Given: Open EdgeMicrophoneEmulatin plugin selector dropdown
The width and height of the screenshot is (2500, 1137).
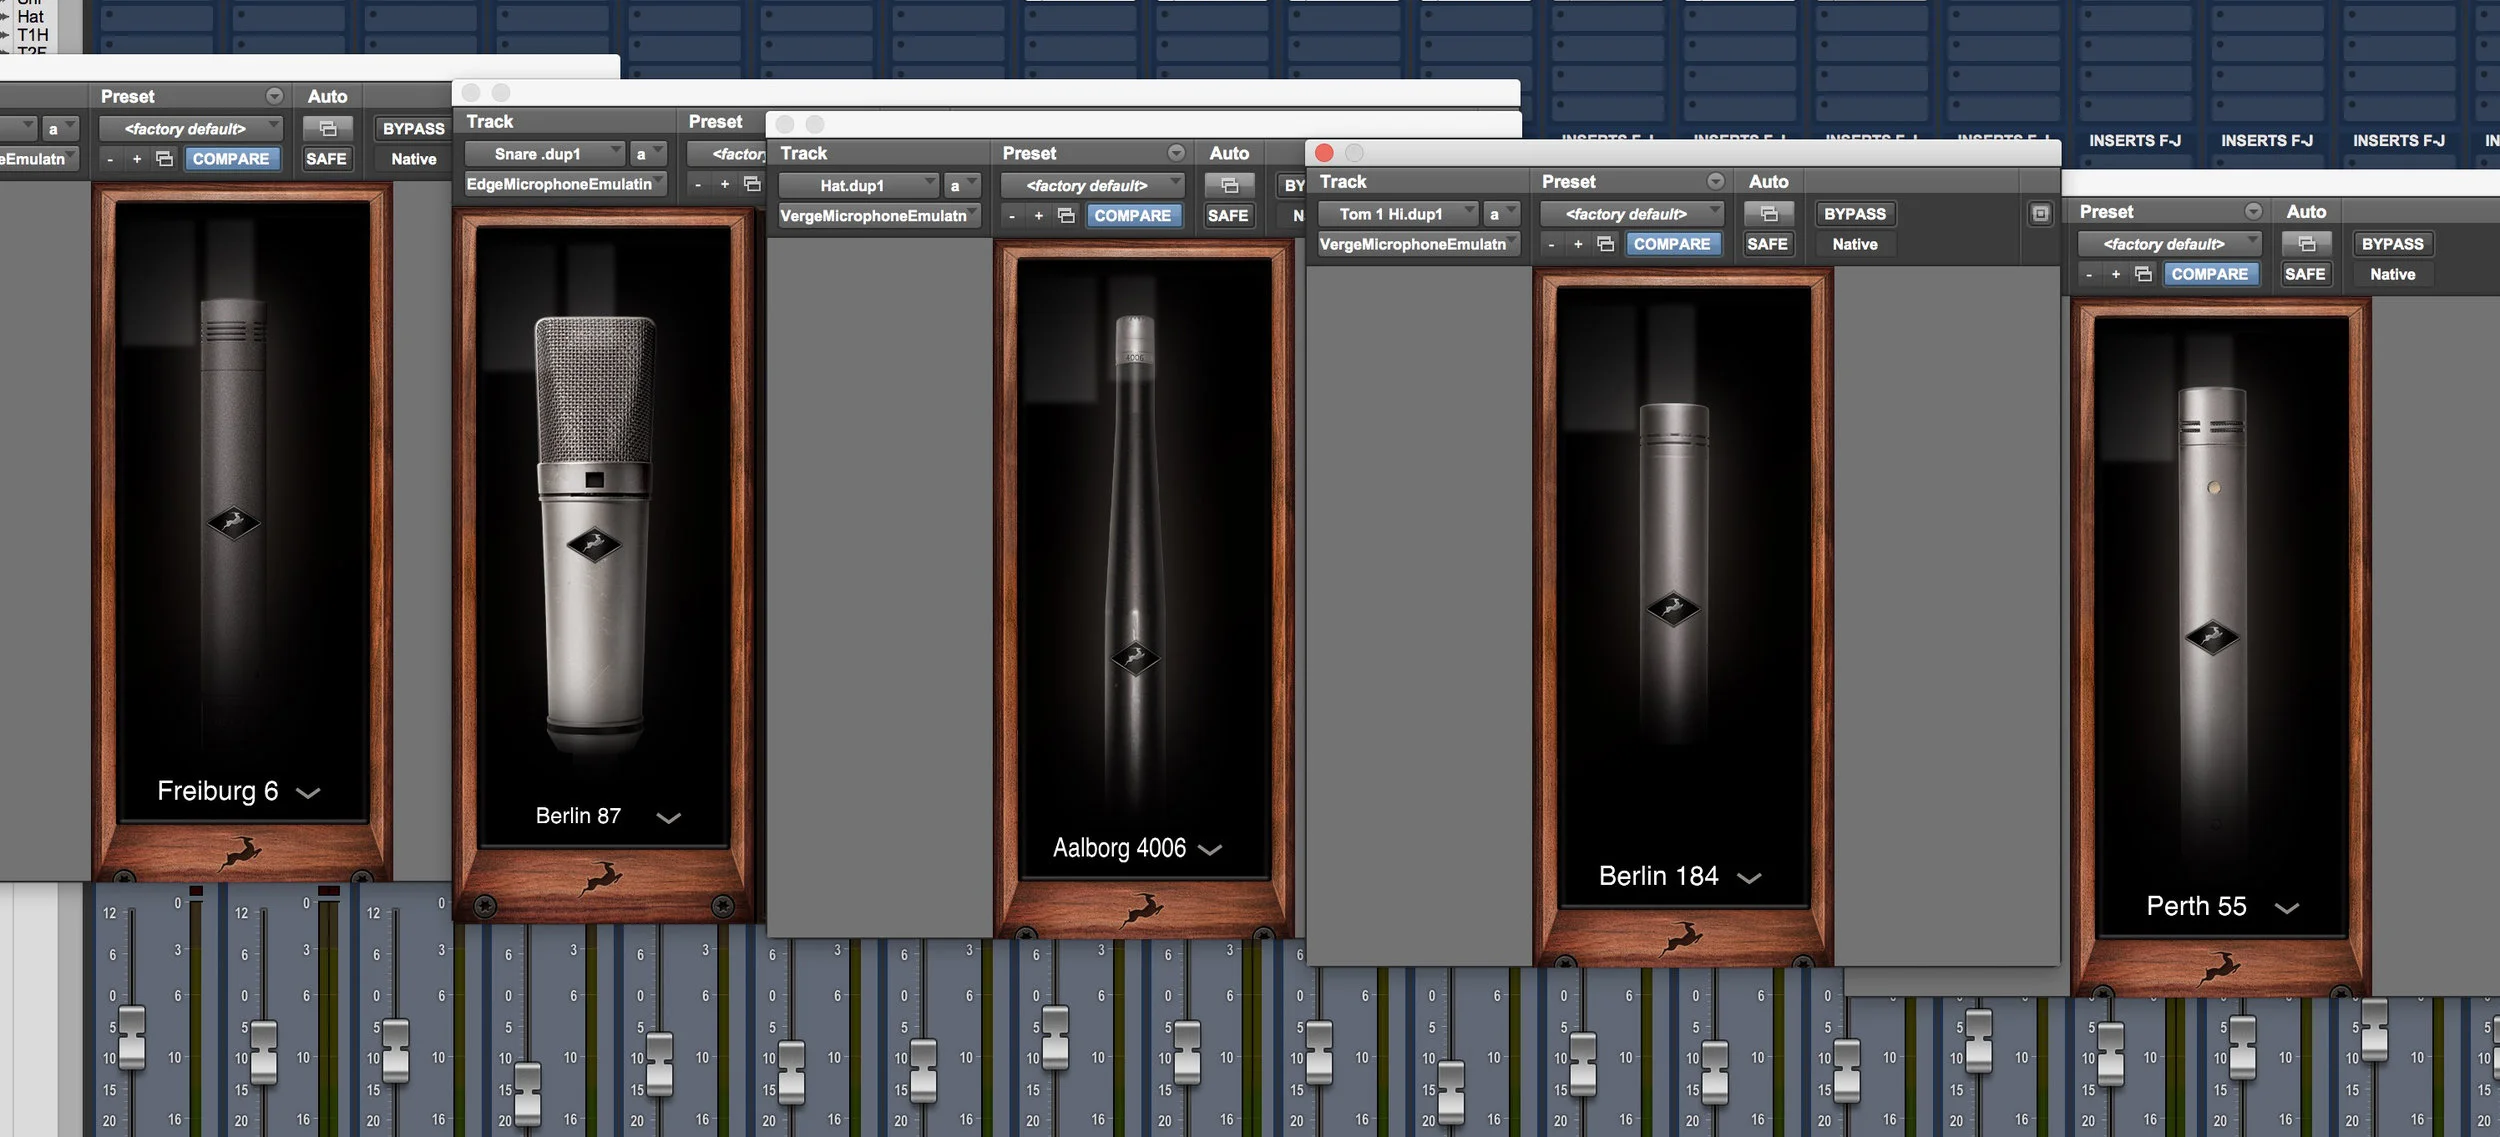Looking at the screenshot, I should [x=565, y=184].
